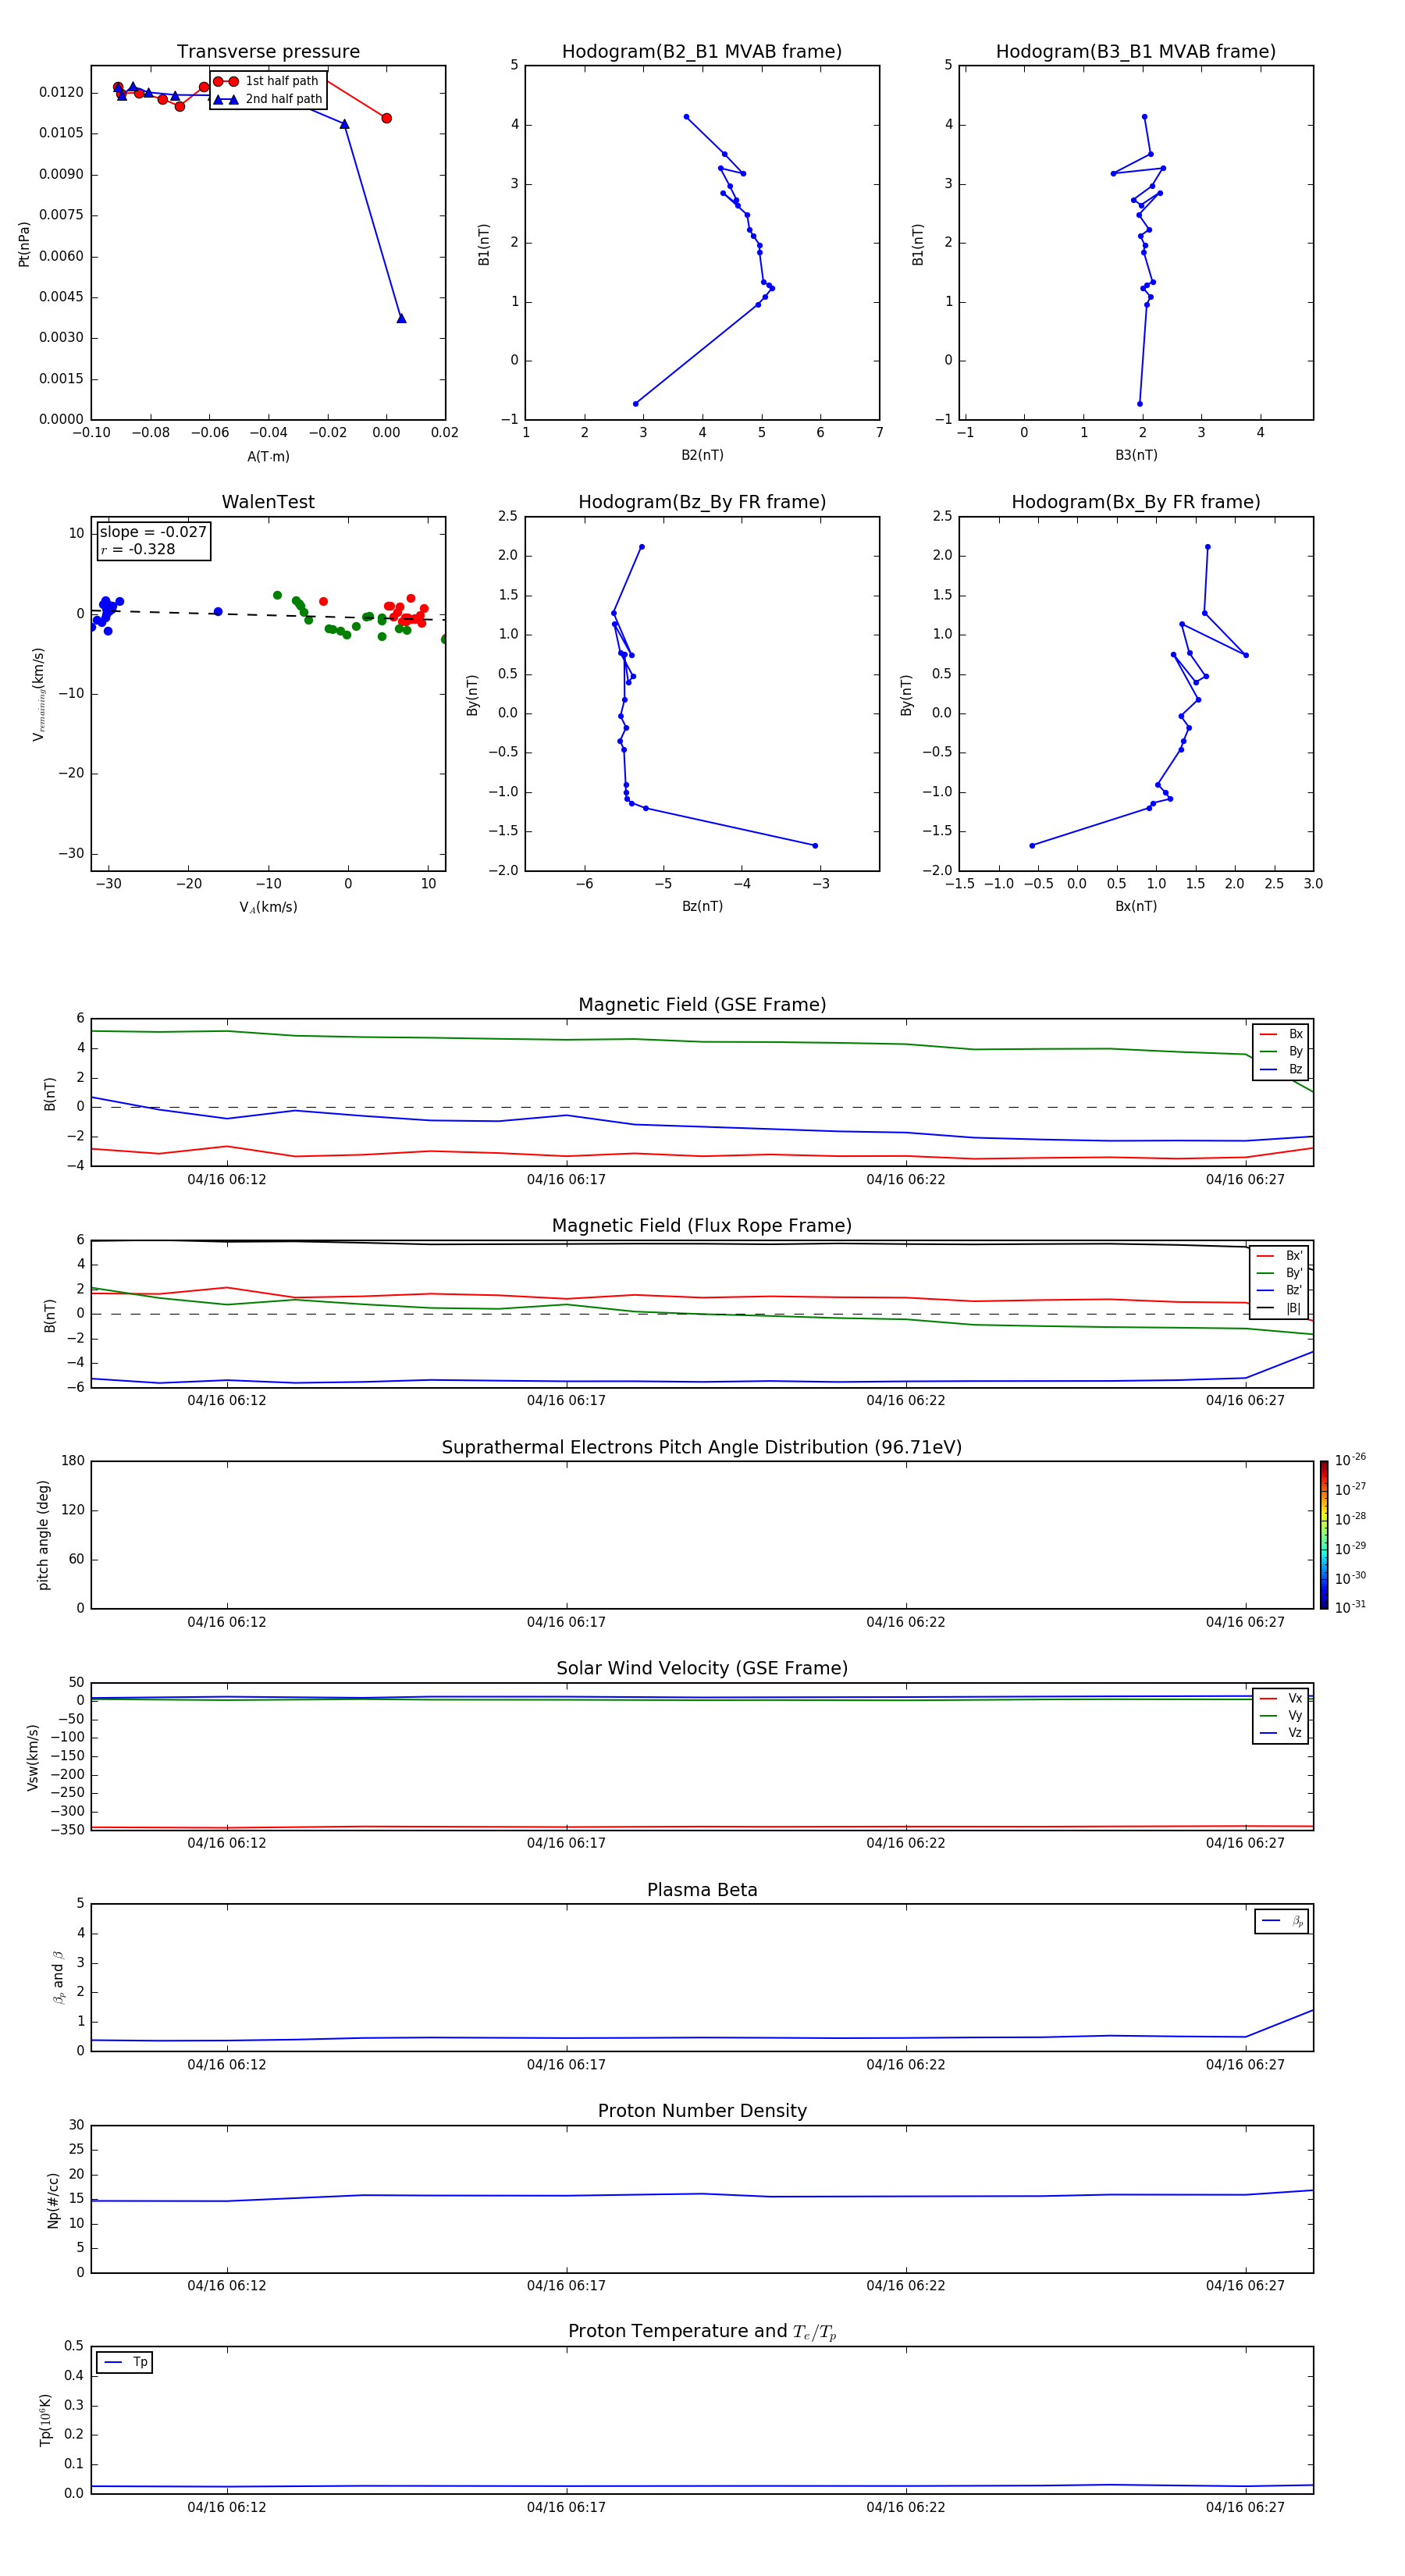Image resolution: width=1405 pixels, height=2576 pixels.
Task: Click the 'slope = -0.027' annotation
Action: pyautogui.click(x=153, y=532)
